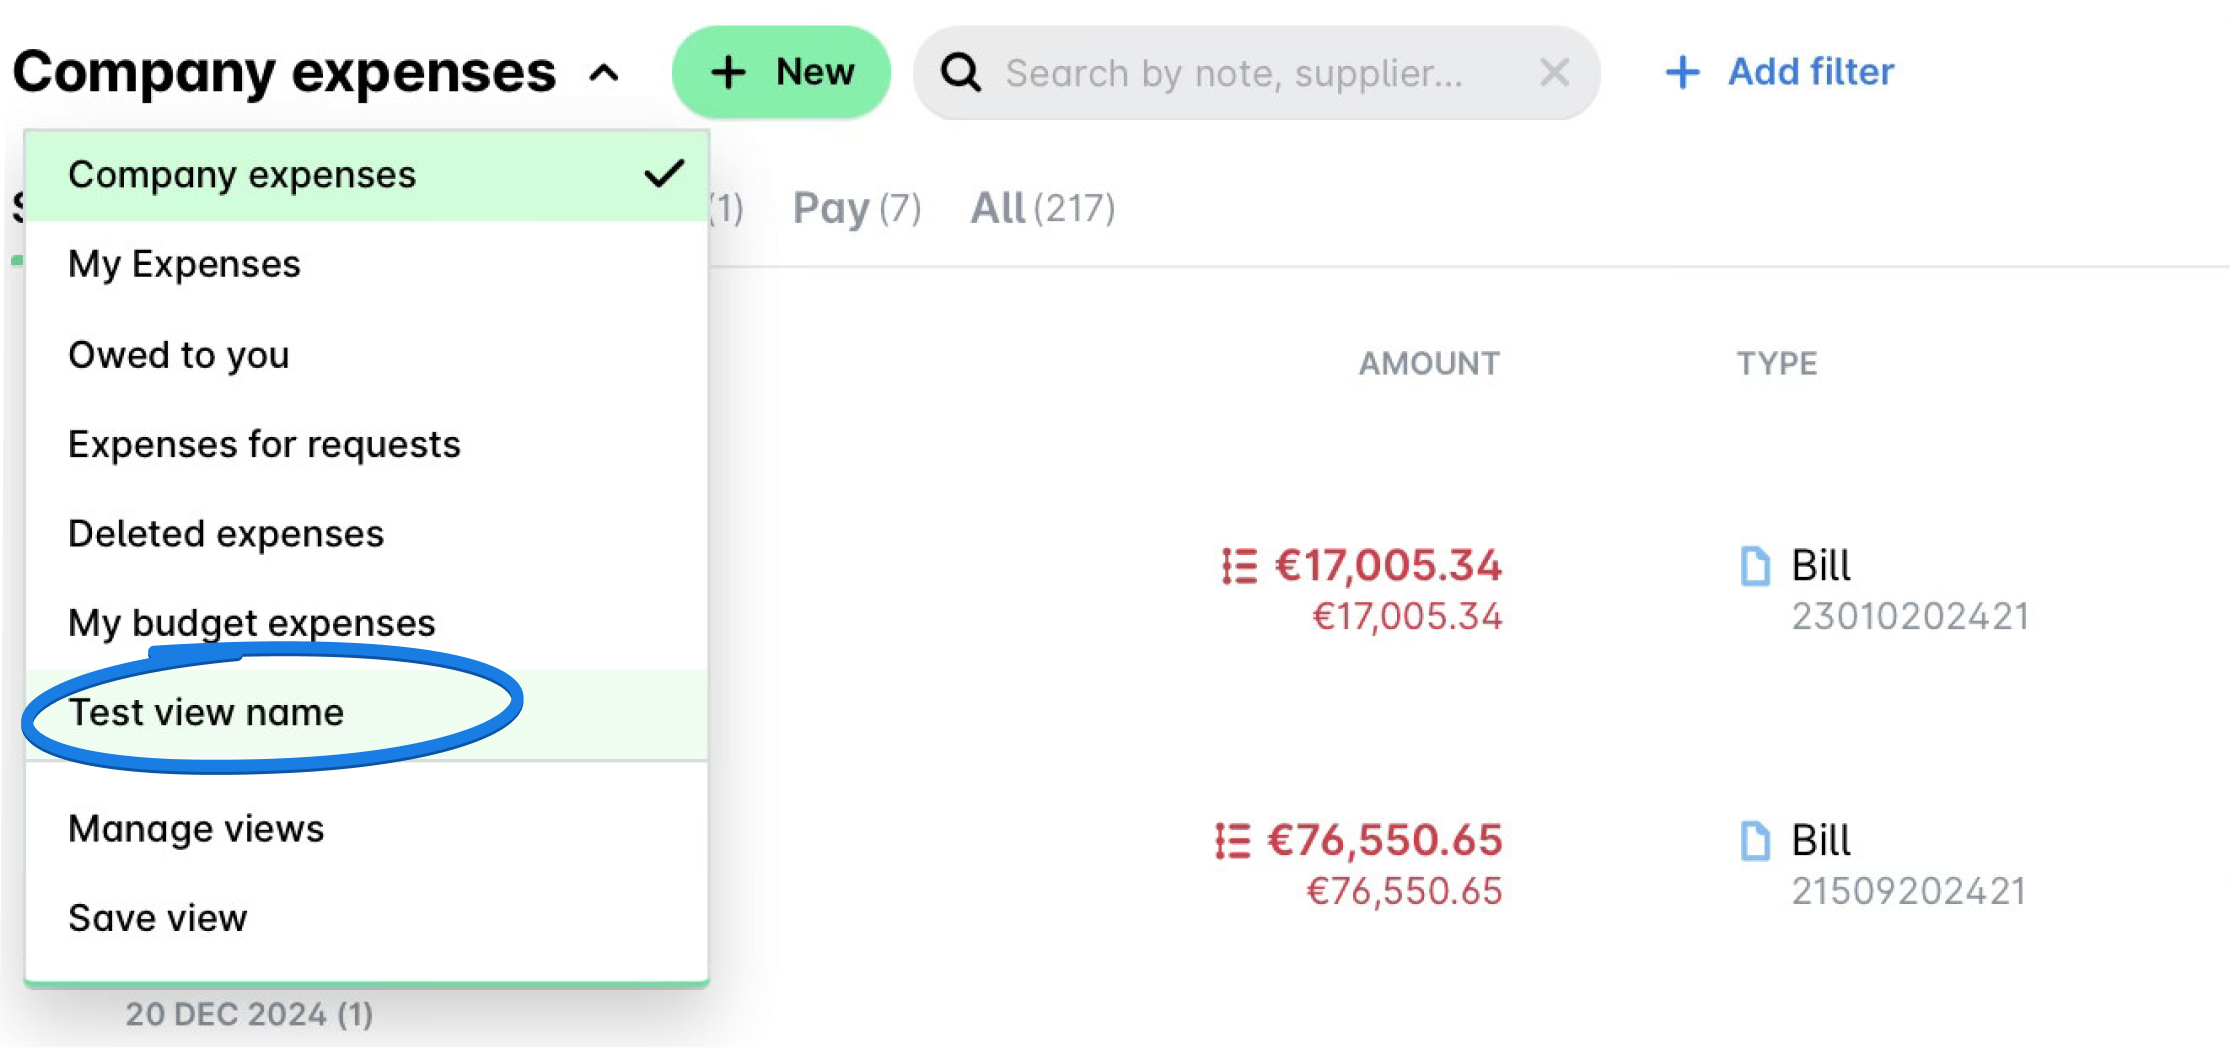This screenshot has height=1062, width=2236.
Task: Click the document icon next to Bill 21509202421
Action: click(x=1753, y=840)
